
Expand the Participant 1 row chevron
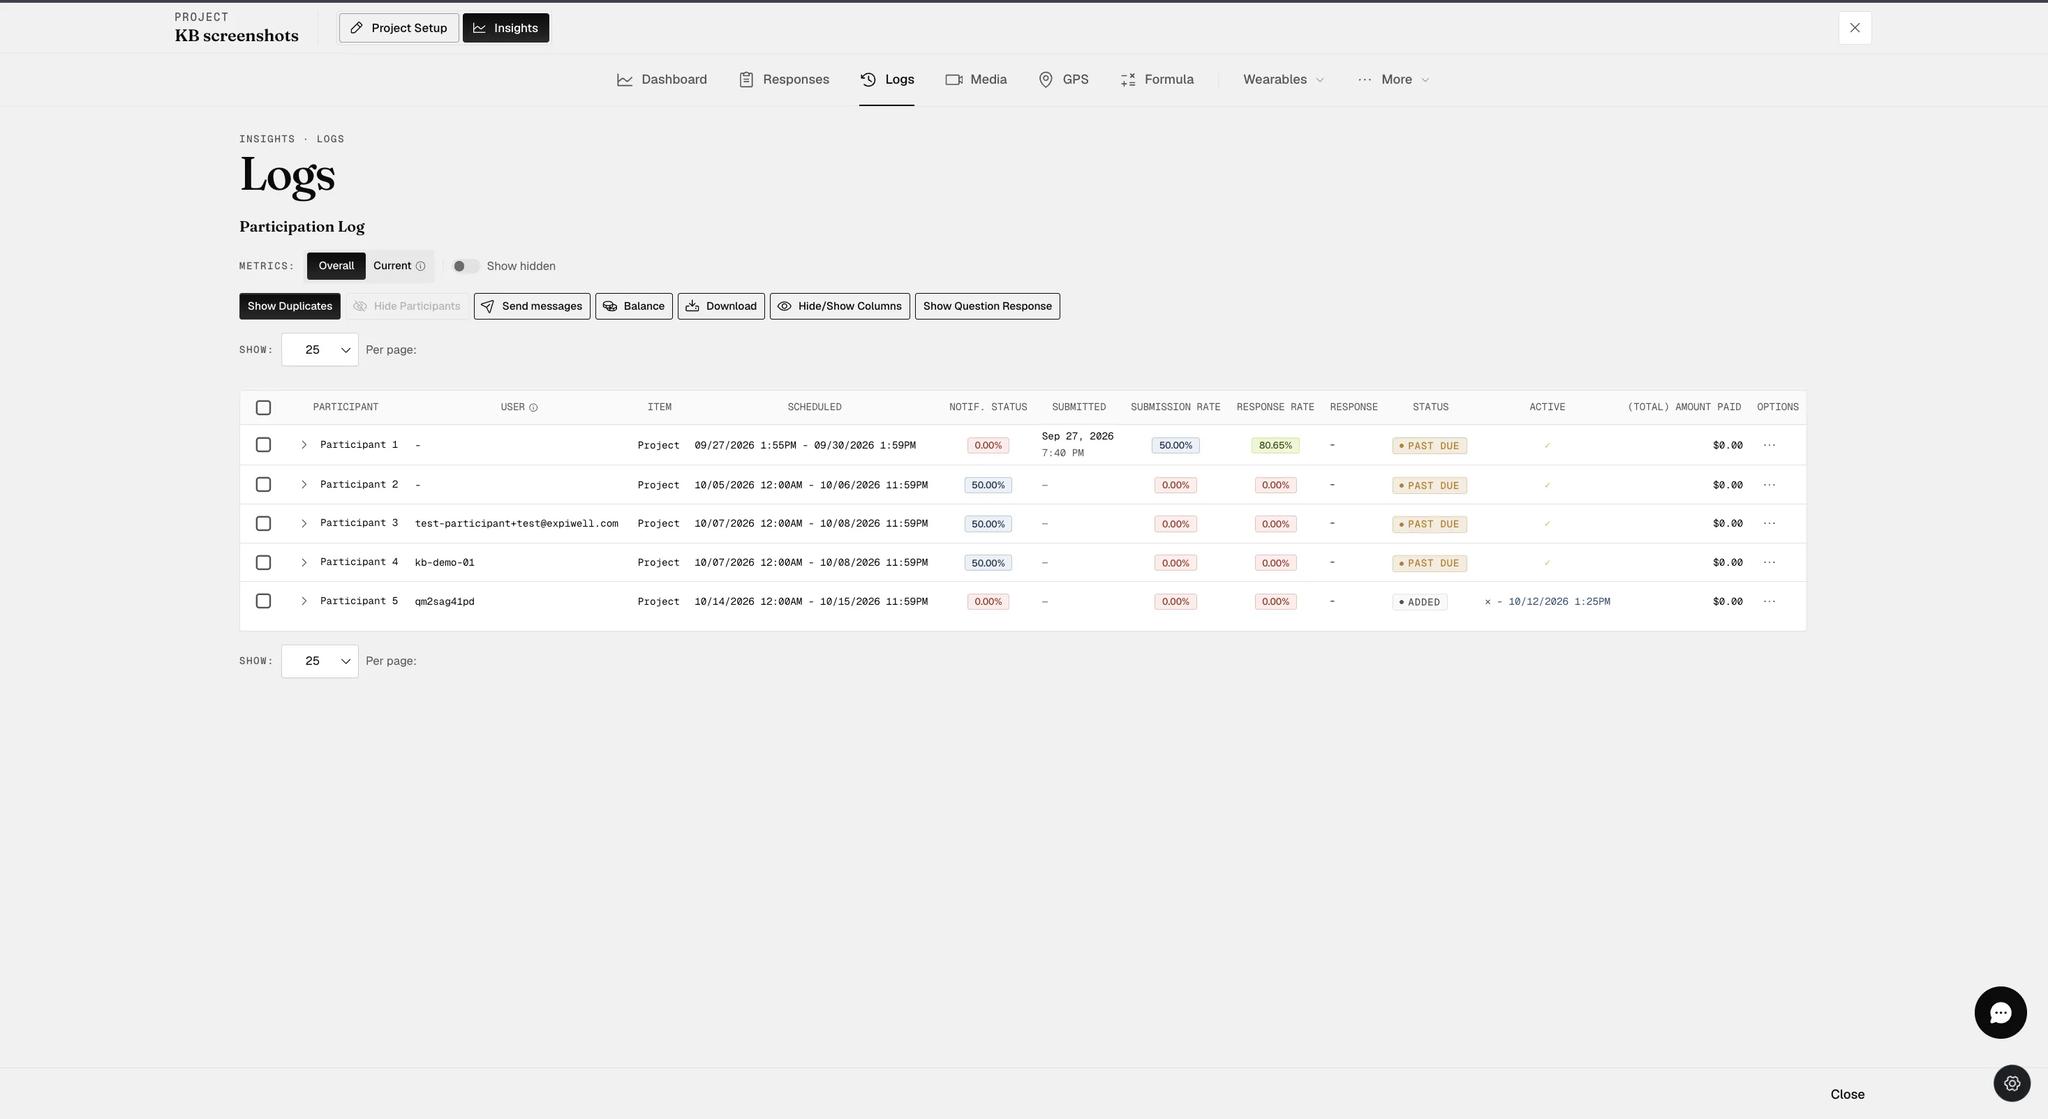[x=304, y=445]
